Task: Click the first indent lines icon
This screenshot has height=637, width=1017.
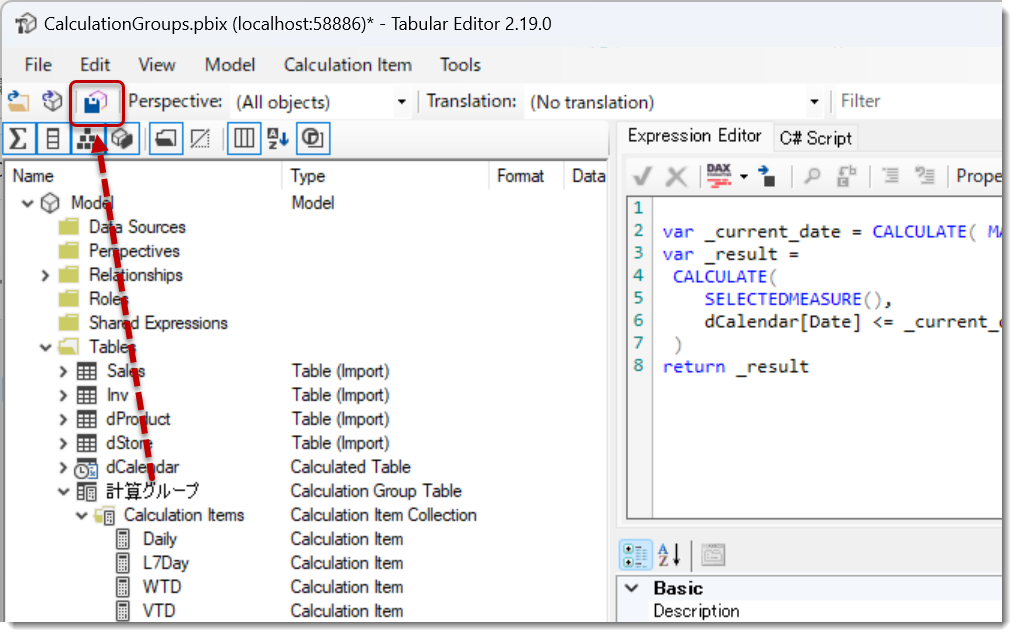Action: pos(891,176)
